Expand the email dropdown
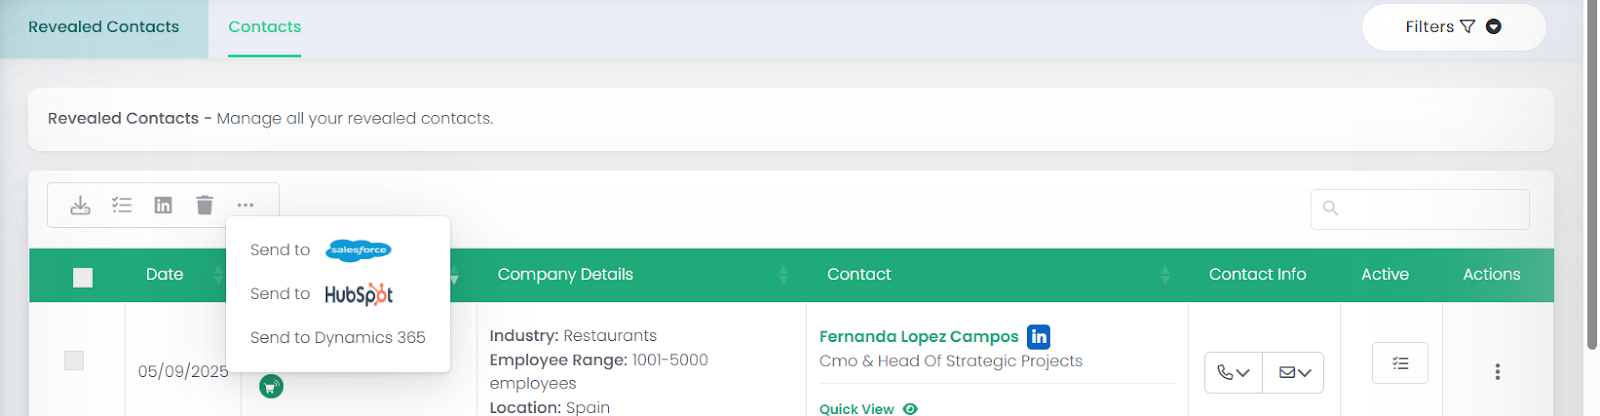Viewport: 1600px width, 416px height. (x=1294, y=373)
